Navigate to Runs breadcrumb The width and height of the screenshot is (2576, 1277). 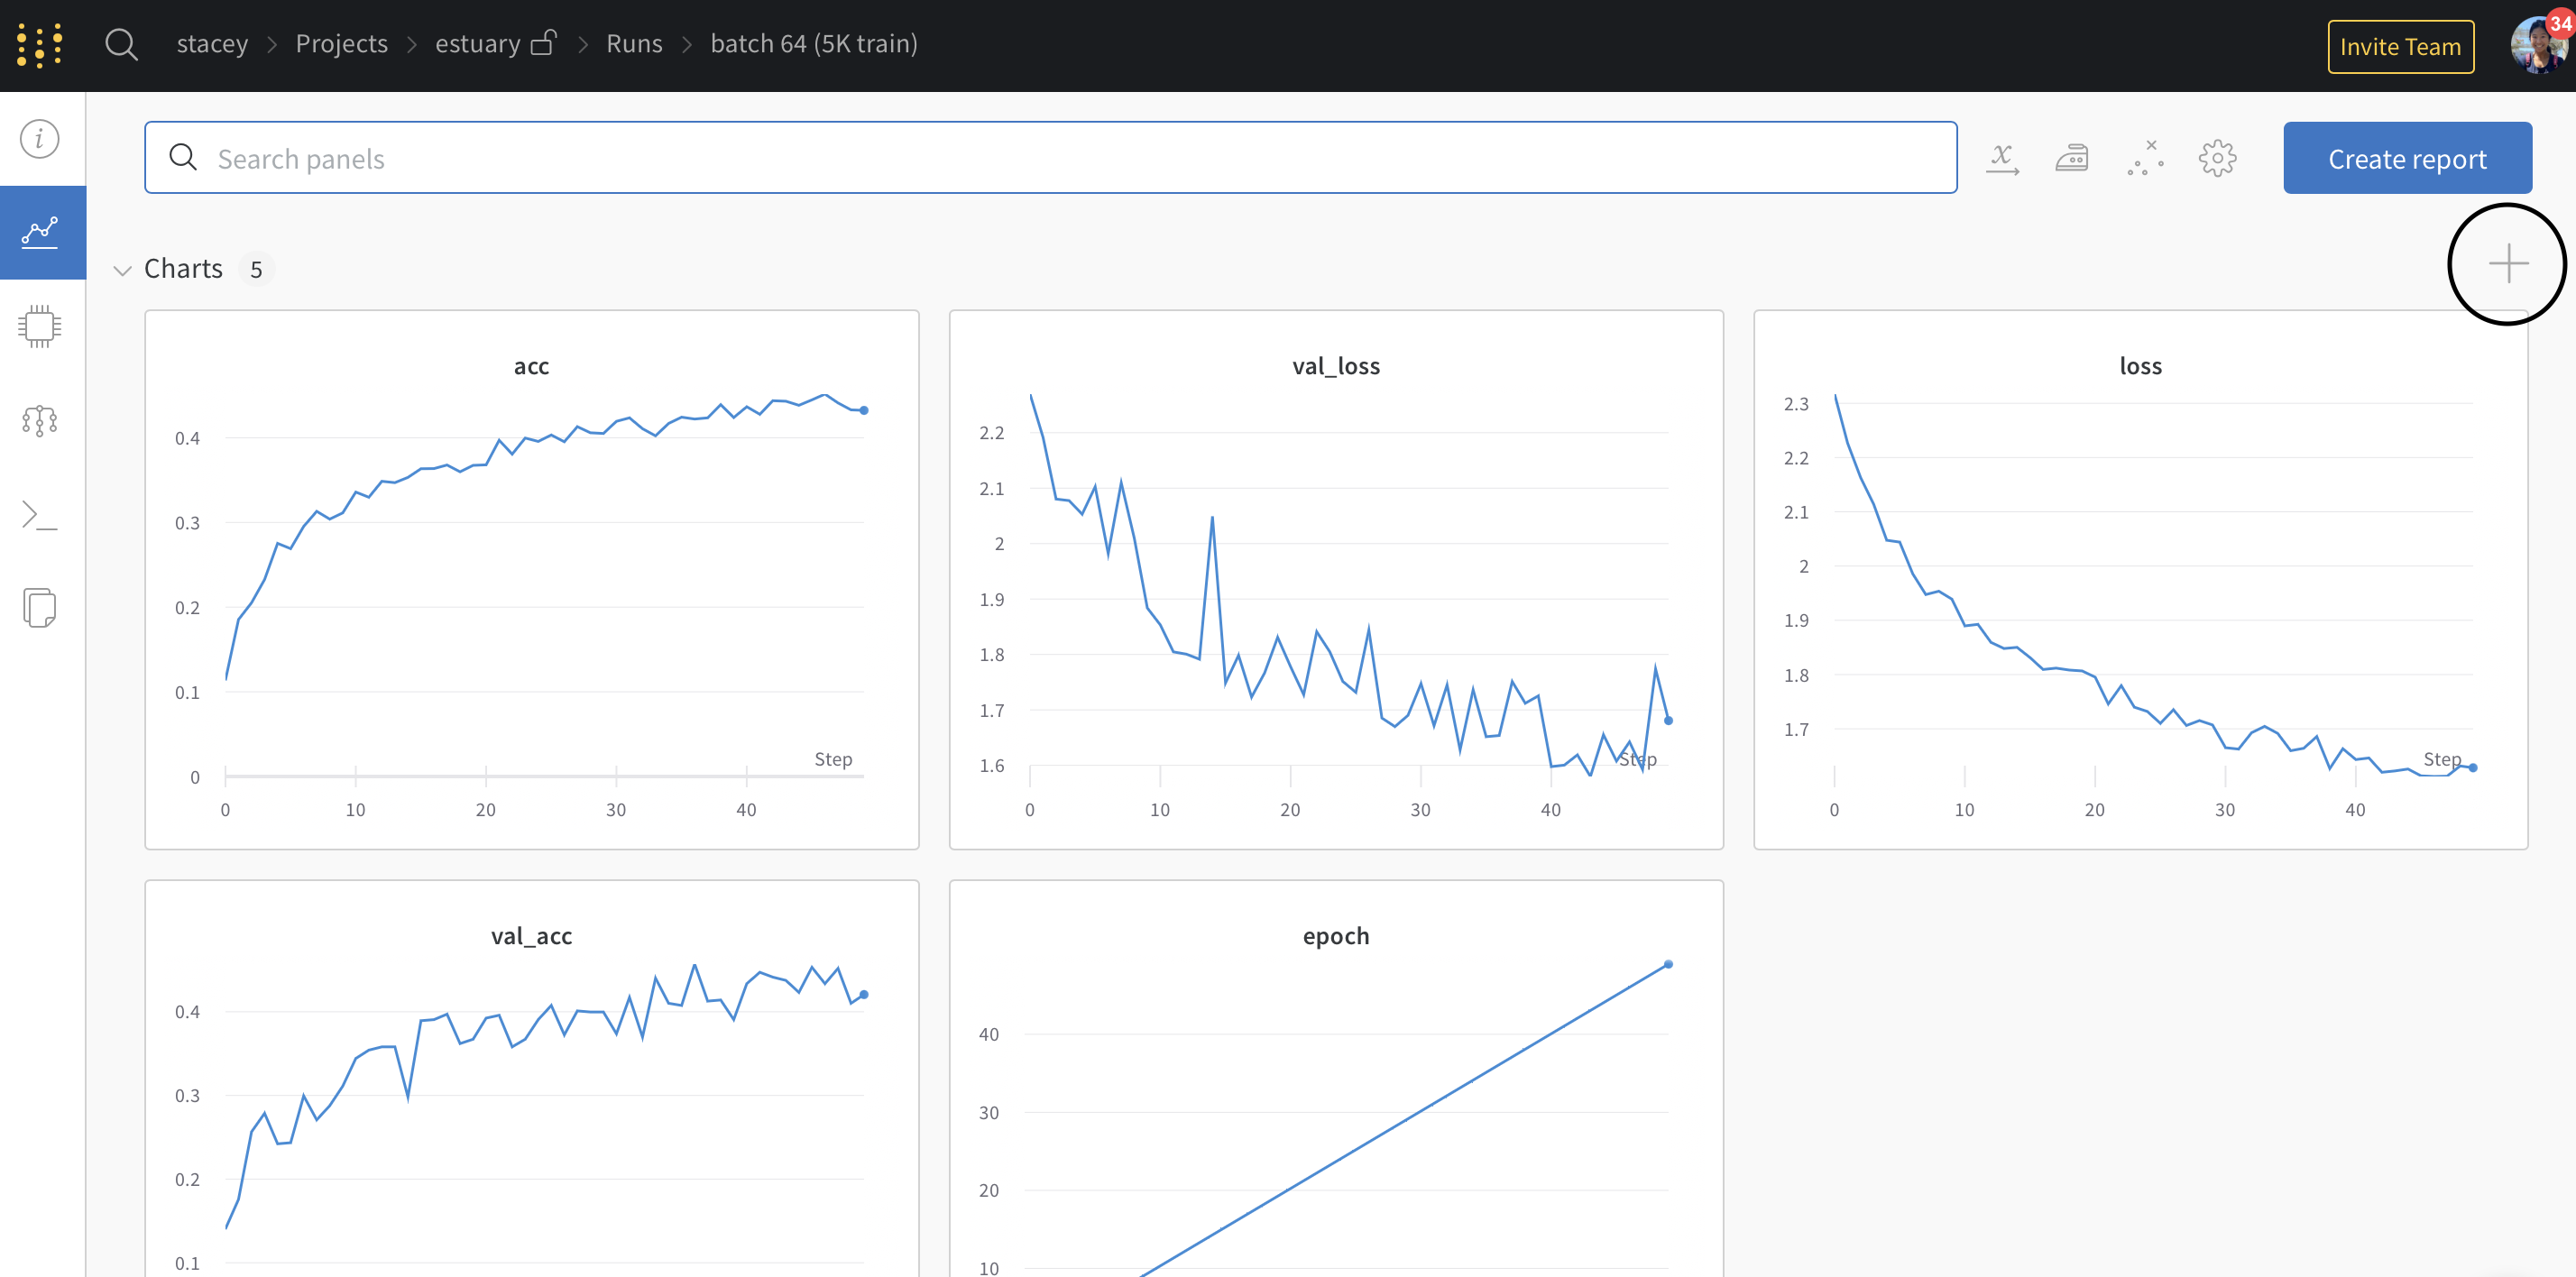tap(634, 44)
